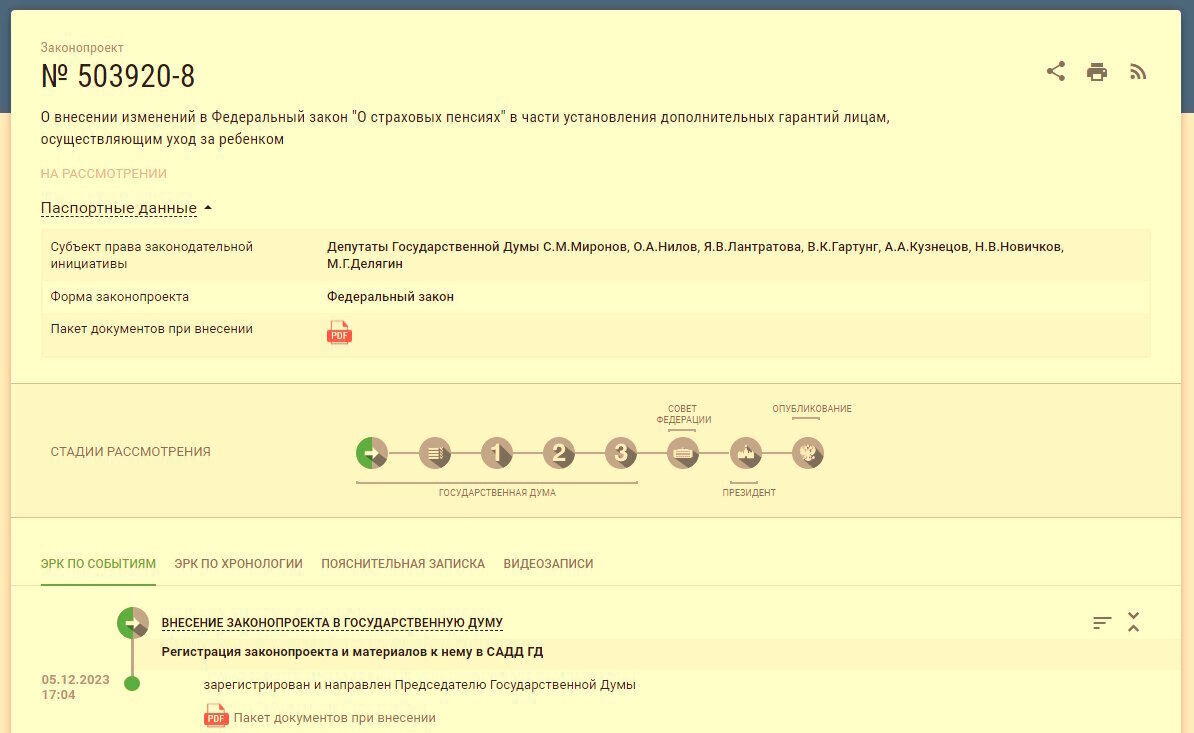Collapse all events with chevrons icon

click(1133, 622)
